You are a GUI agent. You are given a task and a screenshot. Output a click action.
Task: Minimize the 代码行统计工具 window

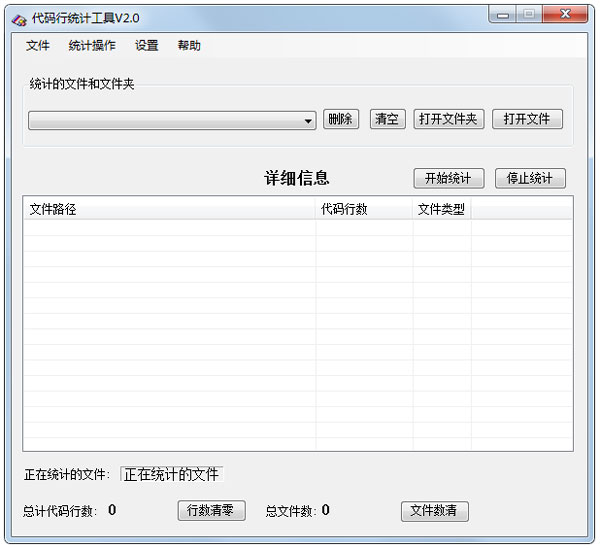point(503,15)
